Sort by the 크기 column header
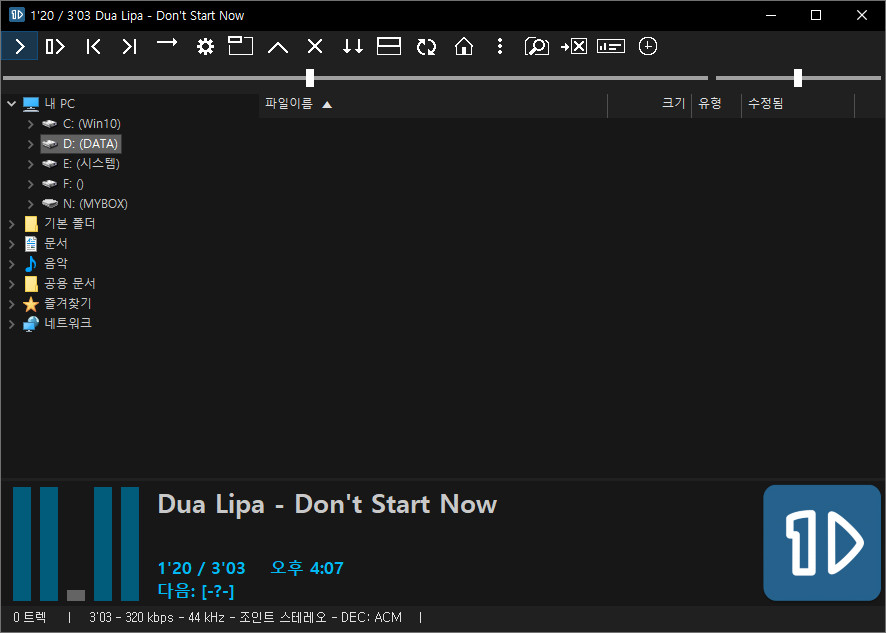This screenshot has width=886, height=633. click(650, 104)
